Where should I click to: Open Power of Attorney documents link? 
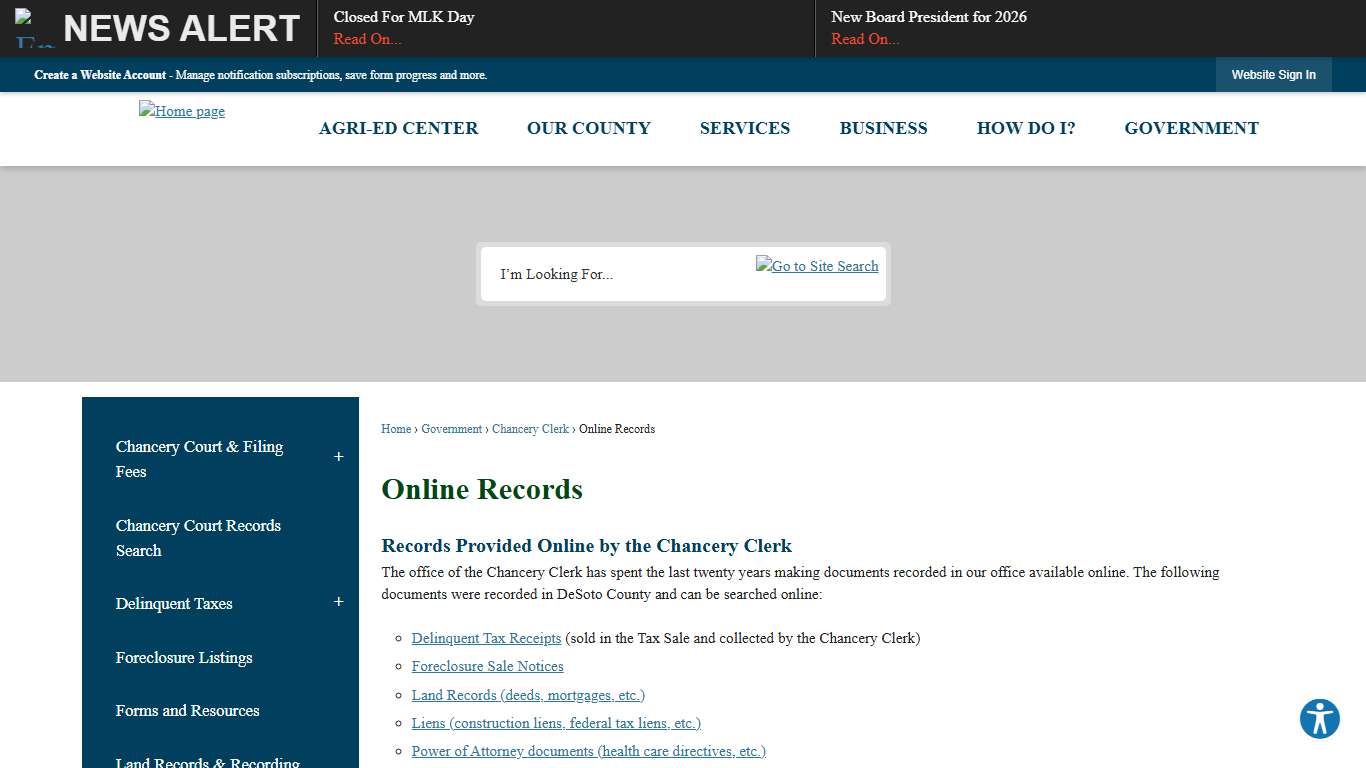(588, 751)
